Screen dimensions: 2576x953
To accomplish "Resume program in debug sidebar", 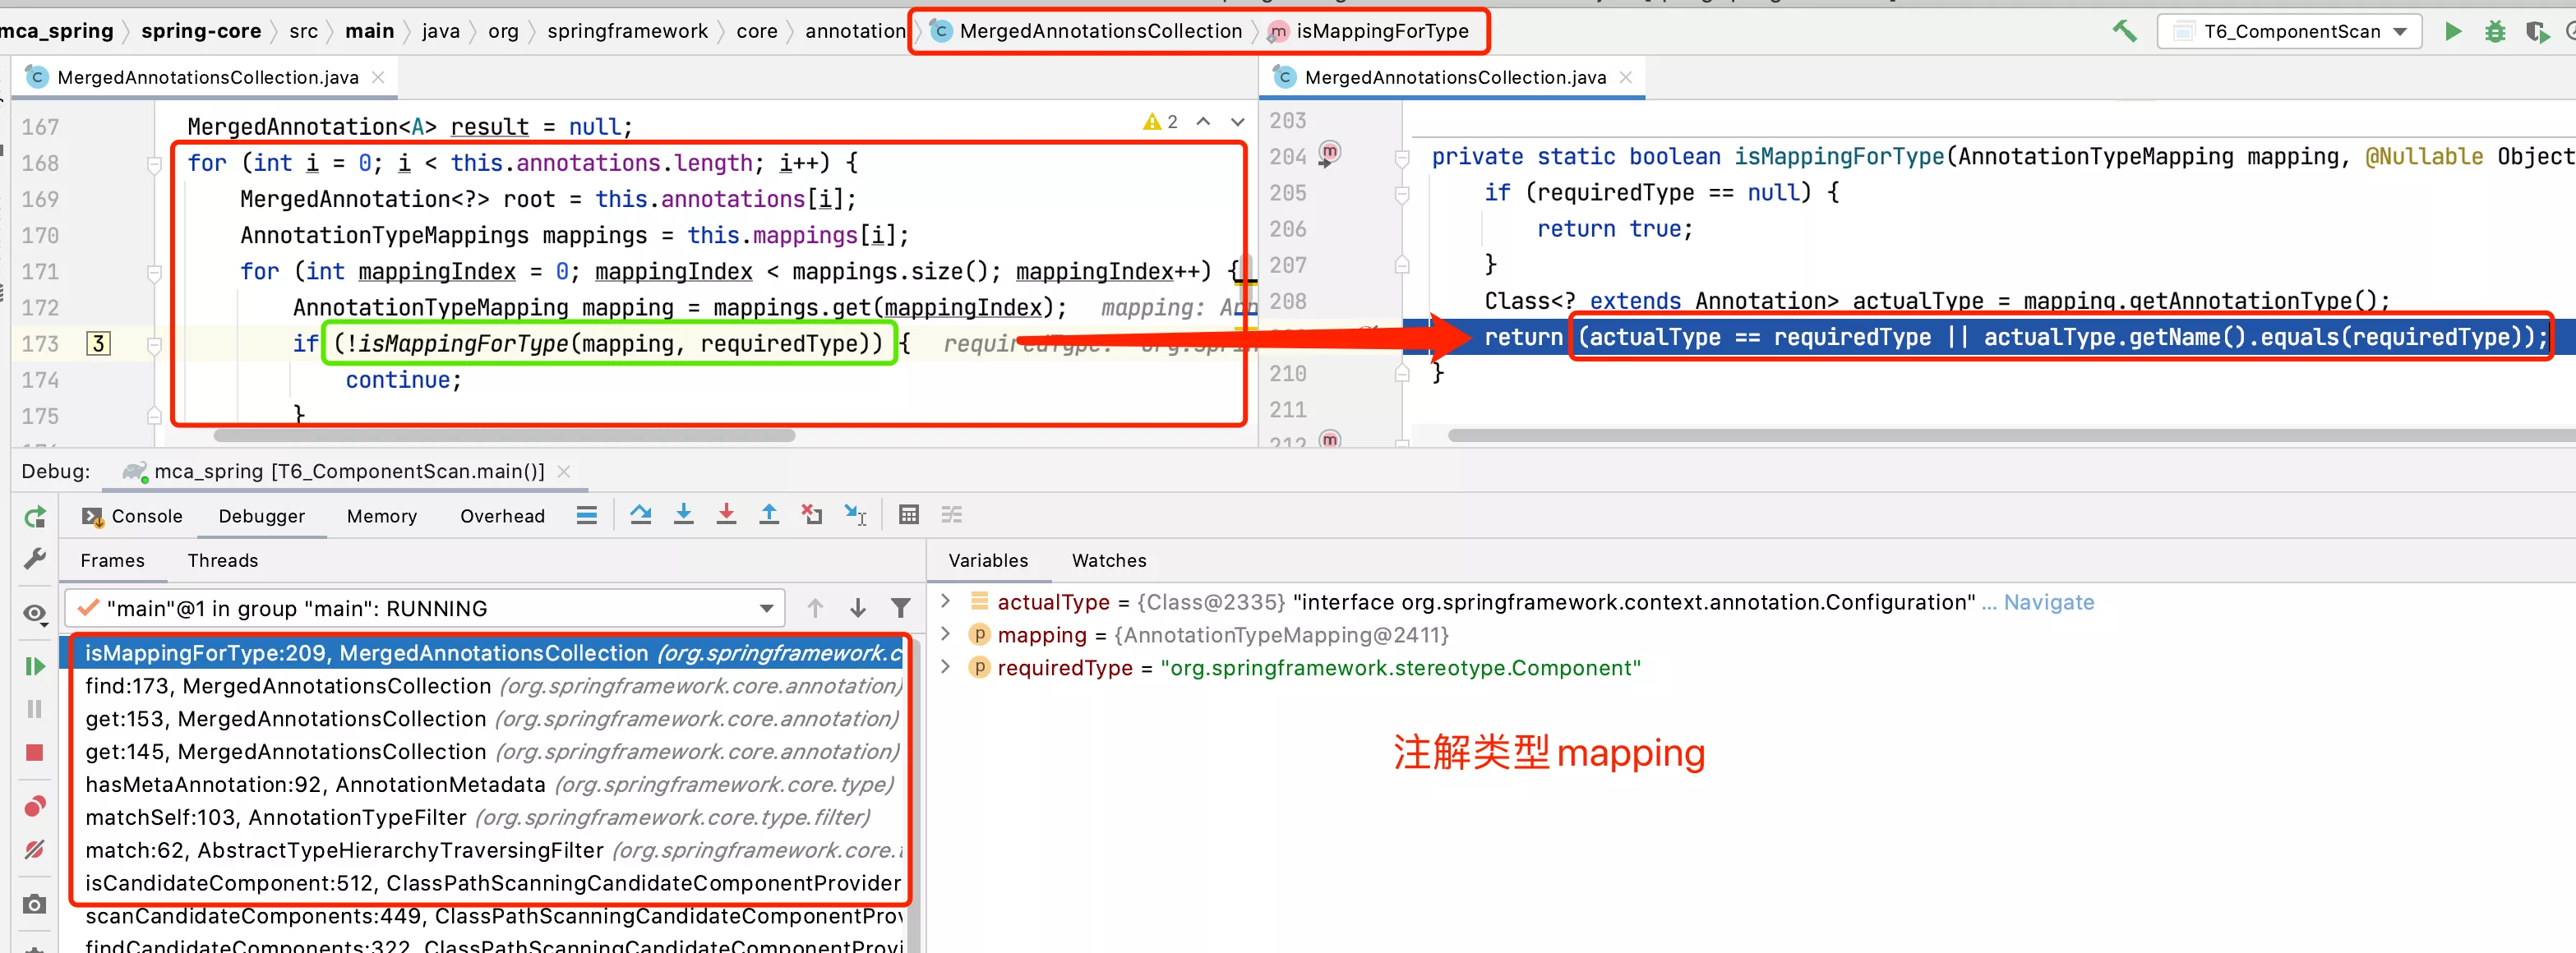I will coord(35,666).
